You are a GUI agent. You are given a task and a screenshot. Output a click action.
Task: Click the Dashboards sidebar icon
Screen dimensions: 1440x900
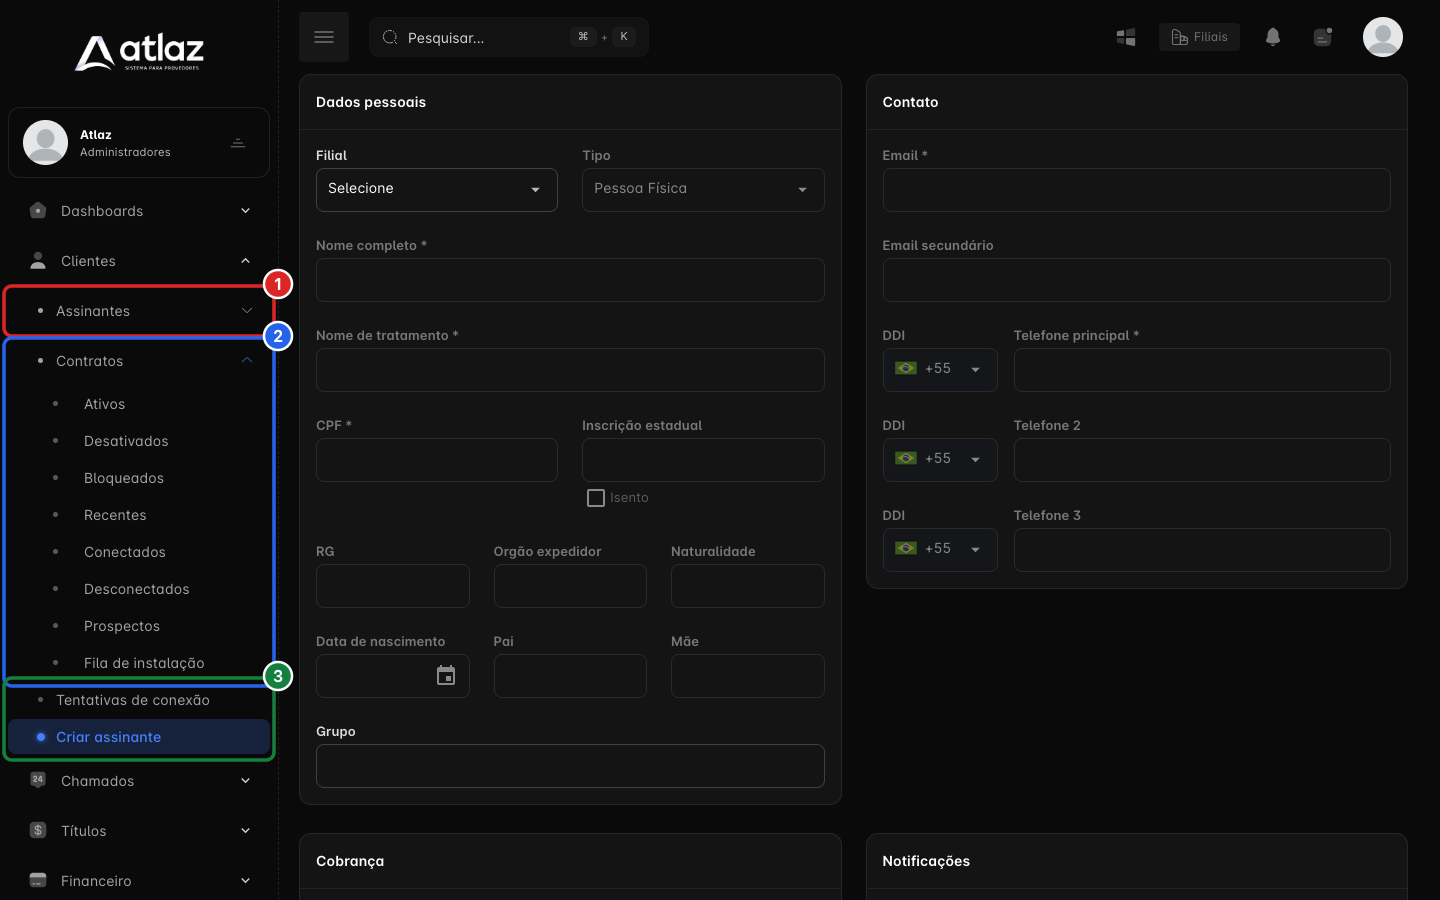38,211
